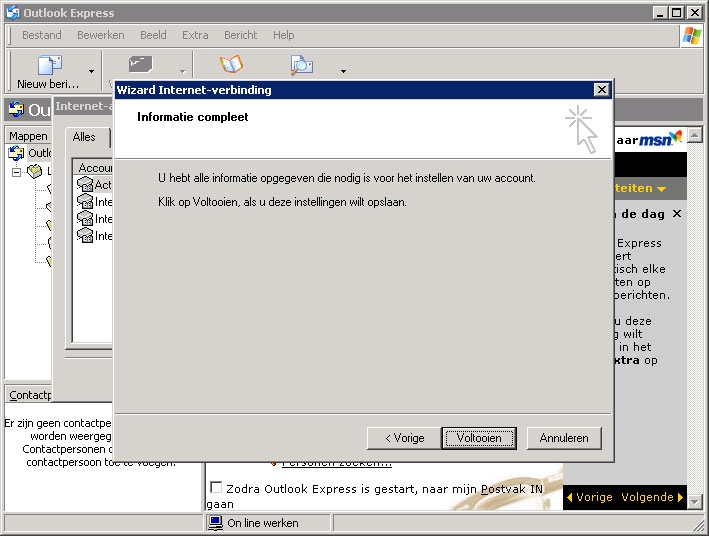Viewport: 709px width, 536px height.
Task: Click the On line werken status icon
Action: (x=215, y=523)
